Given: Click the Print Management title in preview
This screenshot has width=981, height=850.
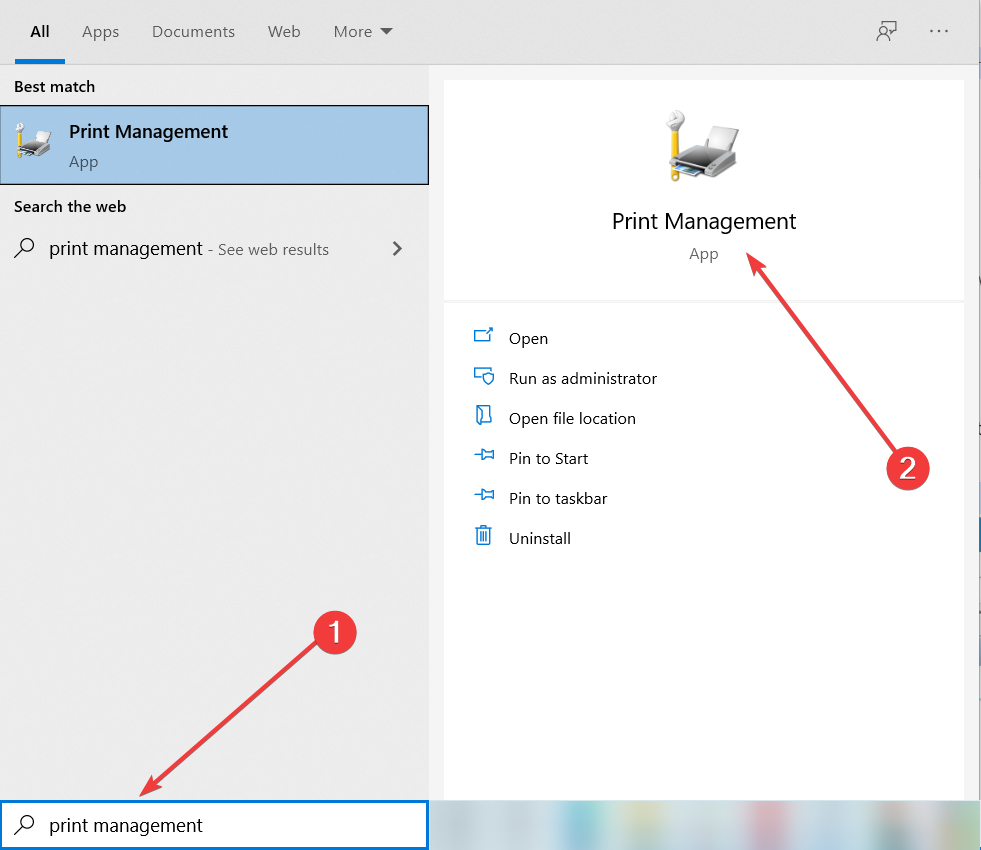Looking at the screenshot, I should (703, 221).
